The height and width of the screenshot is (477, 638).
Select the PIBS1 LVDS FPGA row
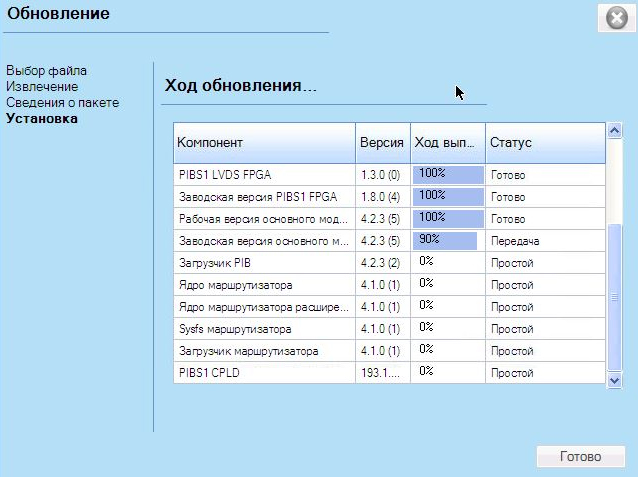point(264,174)
